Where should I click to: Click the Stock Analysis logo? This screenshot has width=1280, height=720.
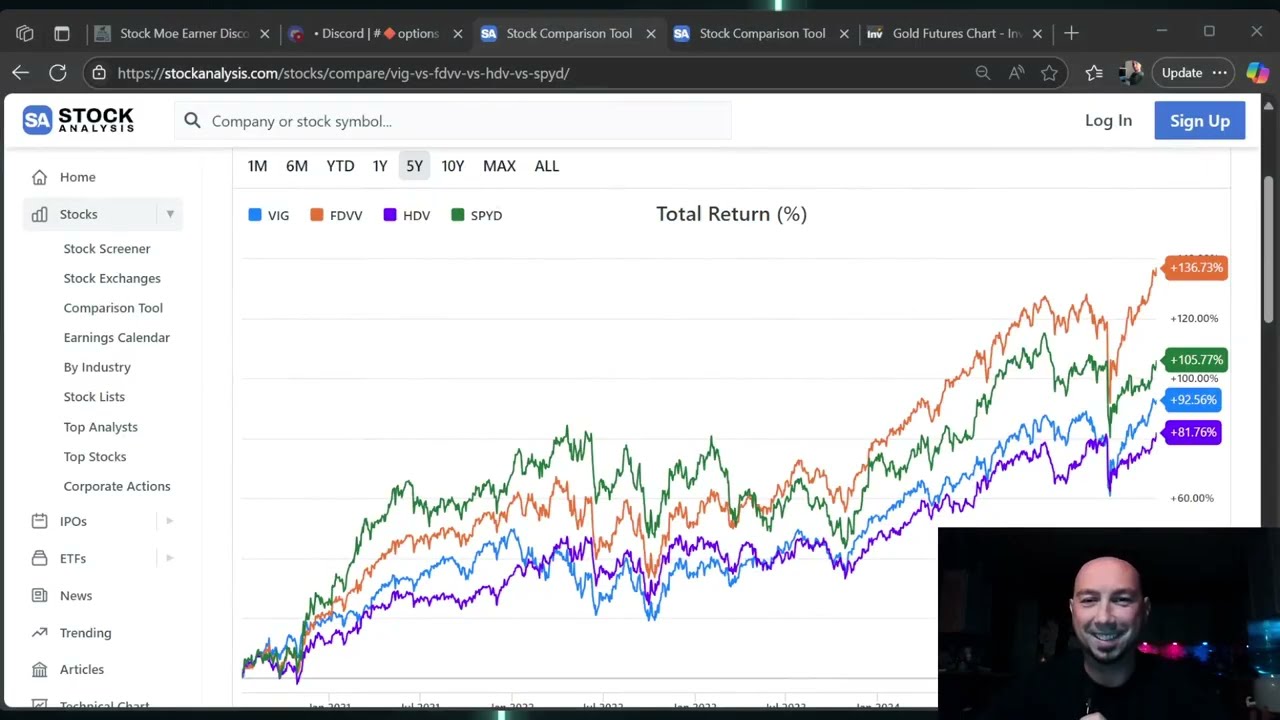pos(78,120)
